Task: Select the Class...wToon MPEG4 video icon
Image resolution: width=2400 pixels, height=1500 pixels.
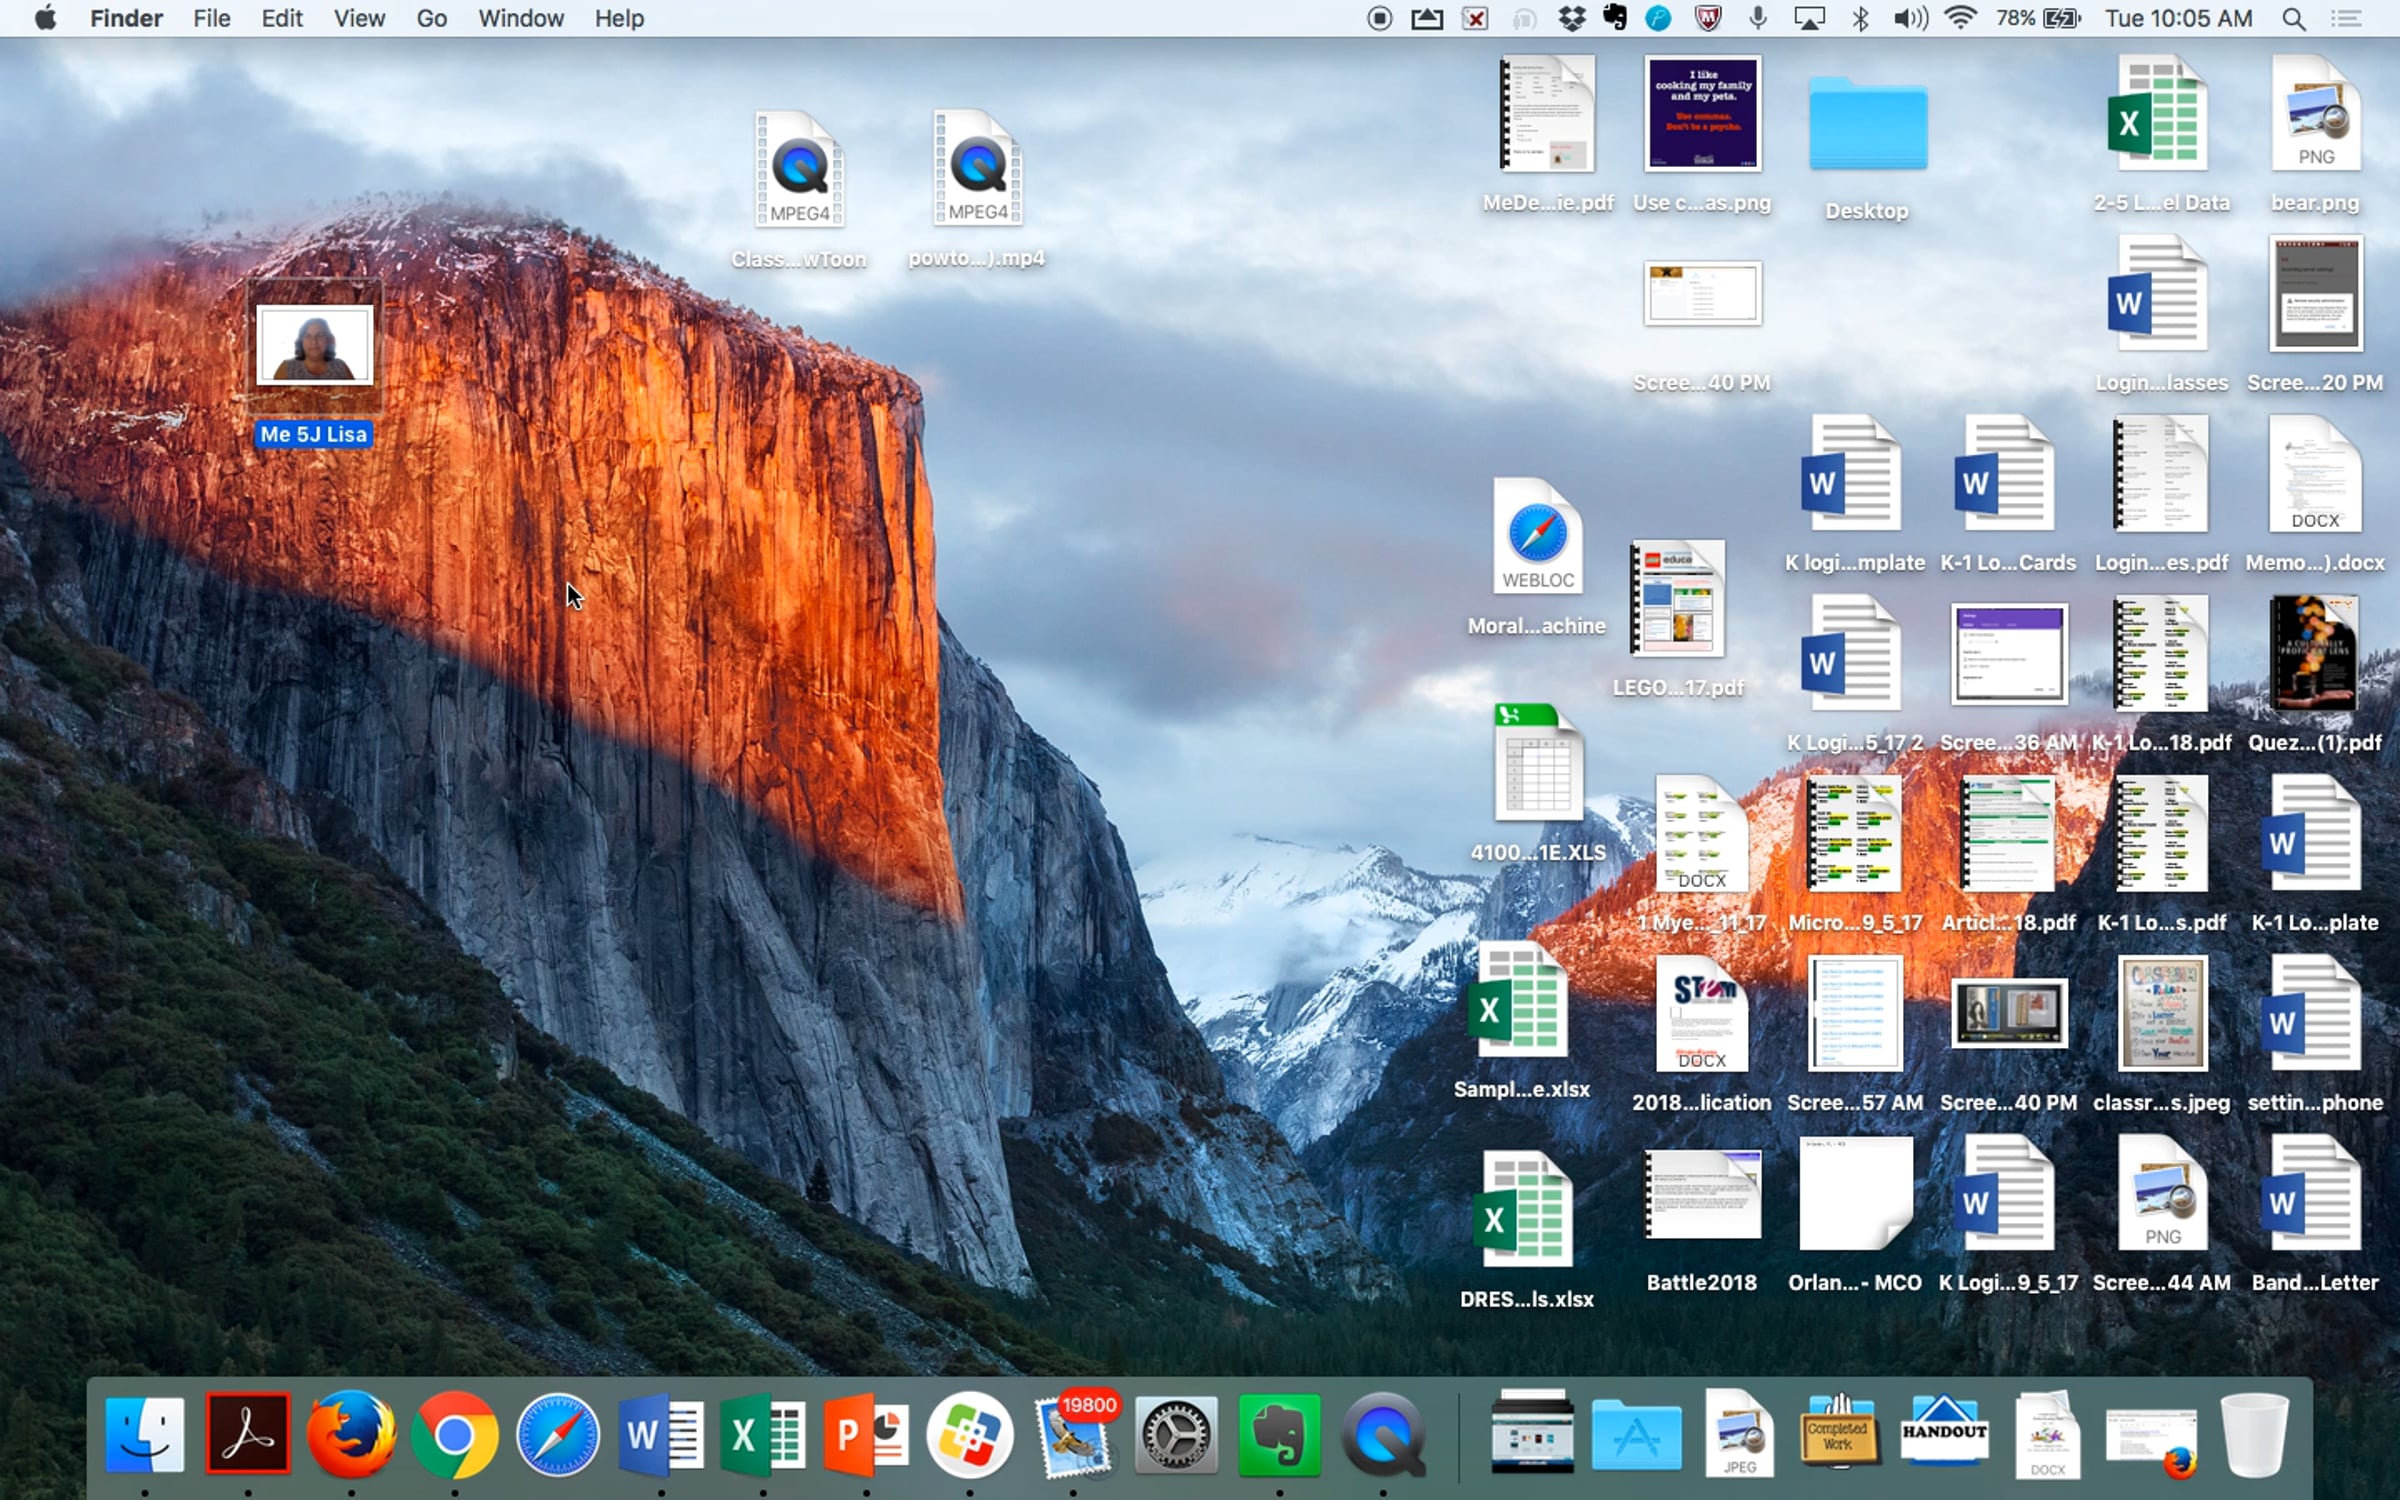Action: coord(799,170)
